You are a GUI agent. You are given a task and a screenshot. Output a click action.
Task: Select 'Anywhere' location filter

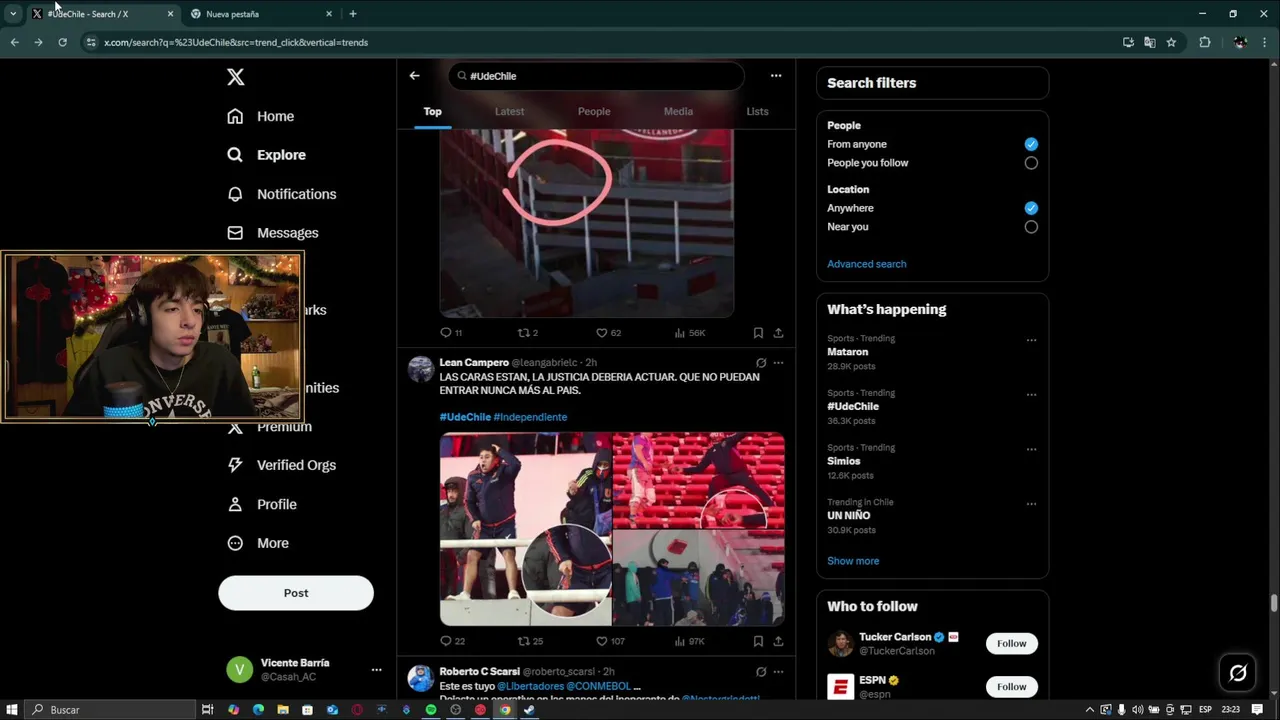click(1031, 208)
